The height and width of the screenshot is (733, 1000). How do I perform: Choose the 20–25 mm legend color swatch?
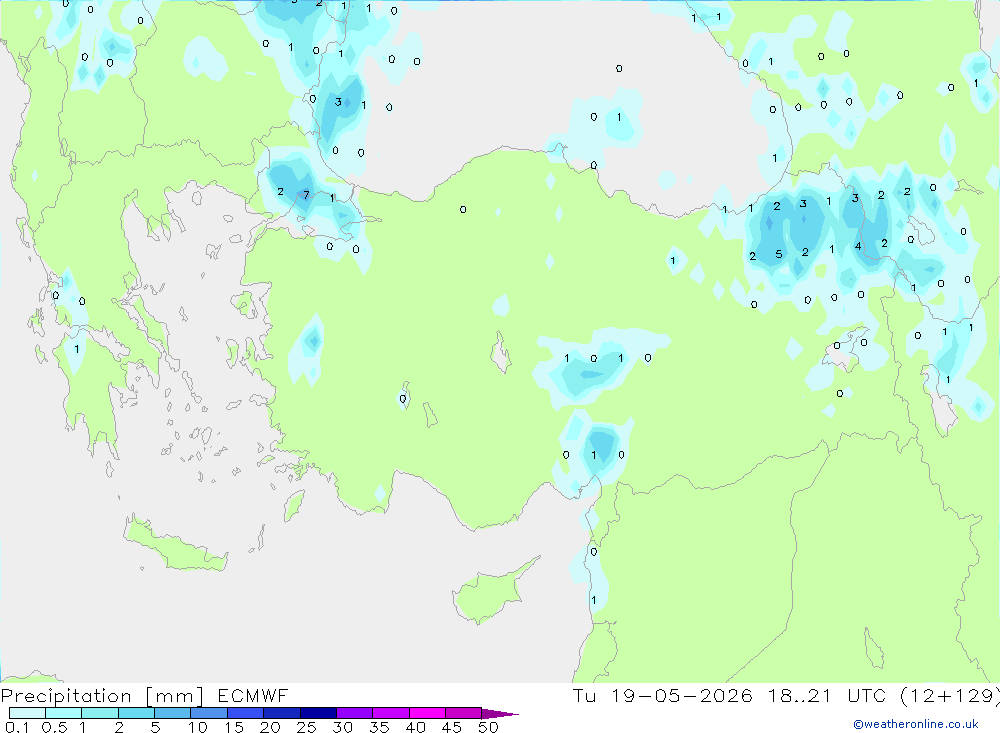click(x=281, y=713)
